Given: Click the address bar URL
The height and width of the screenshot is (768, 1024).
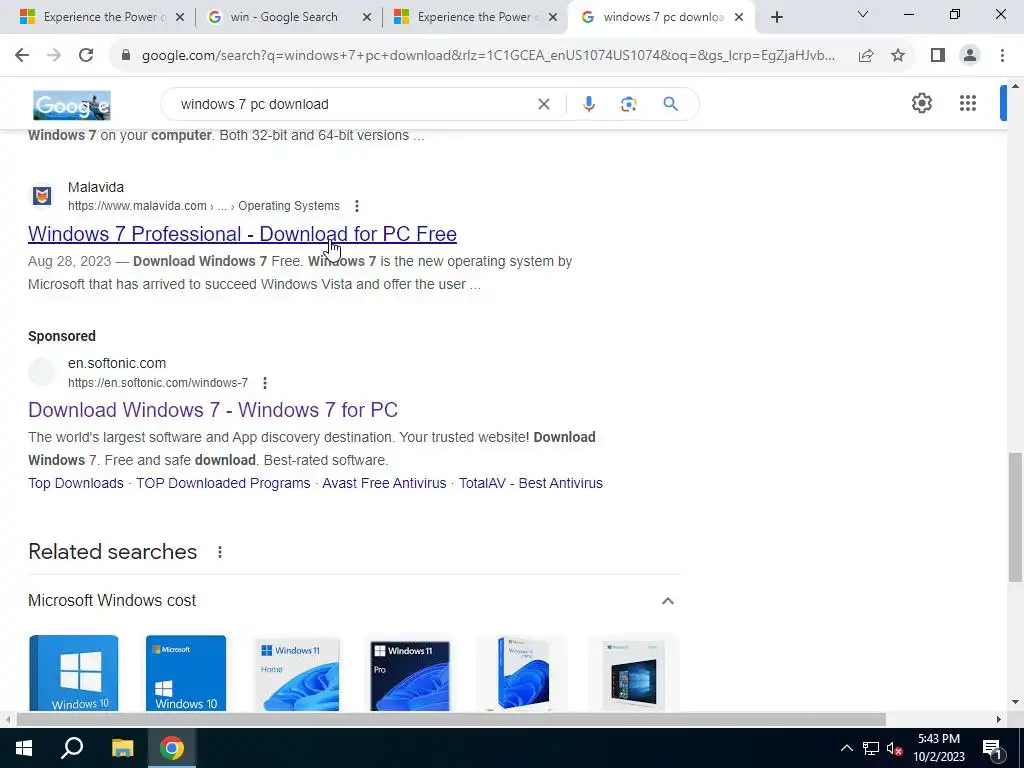Looking at the screenshot, I should pos(488,56).
